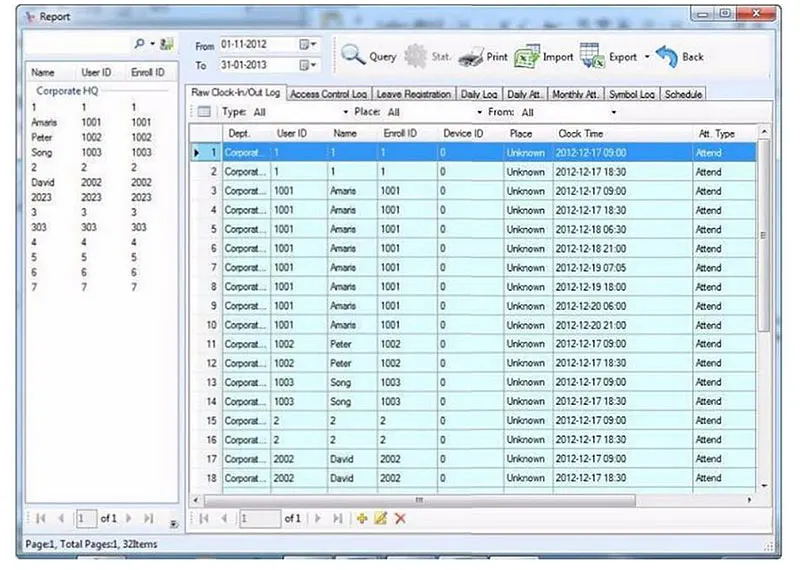Viewport: 800px width, 570px height.
Task: Click the log horizontal scrollbar thumb
Action: [419, 500]
